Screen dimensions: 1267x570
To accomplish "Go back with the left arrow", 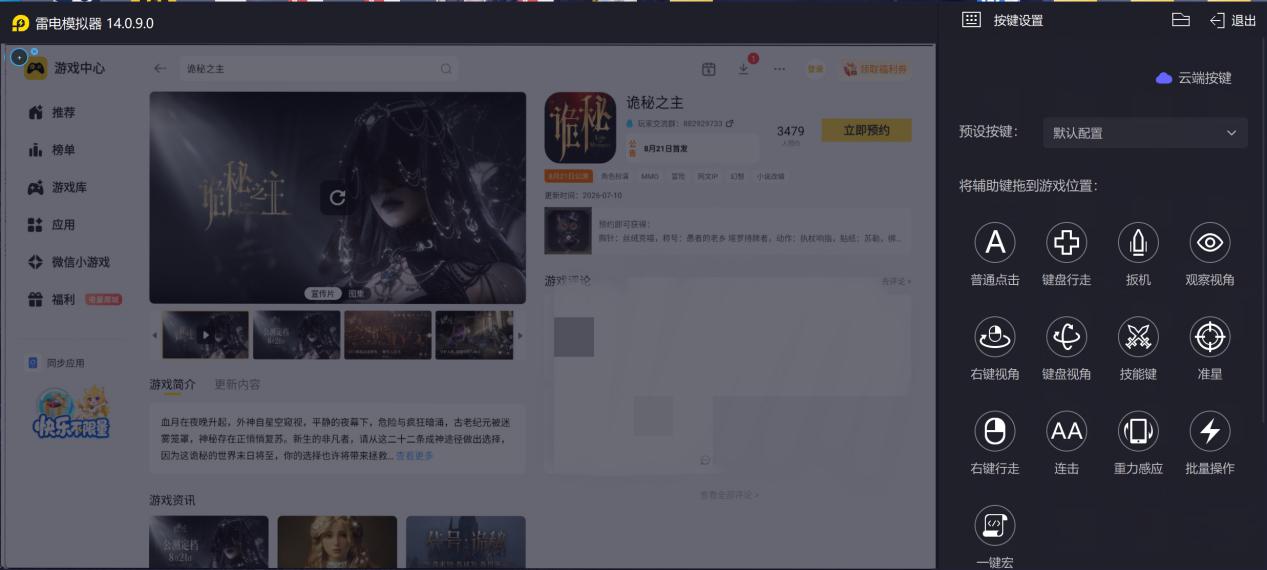I will point(160,69).
